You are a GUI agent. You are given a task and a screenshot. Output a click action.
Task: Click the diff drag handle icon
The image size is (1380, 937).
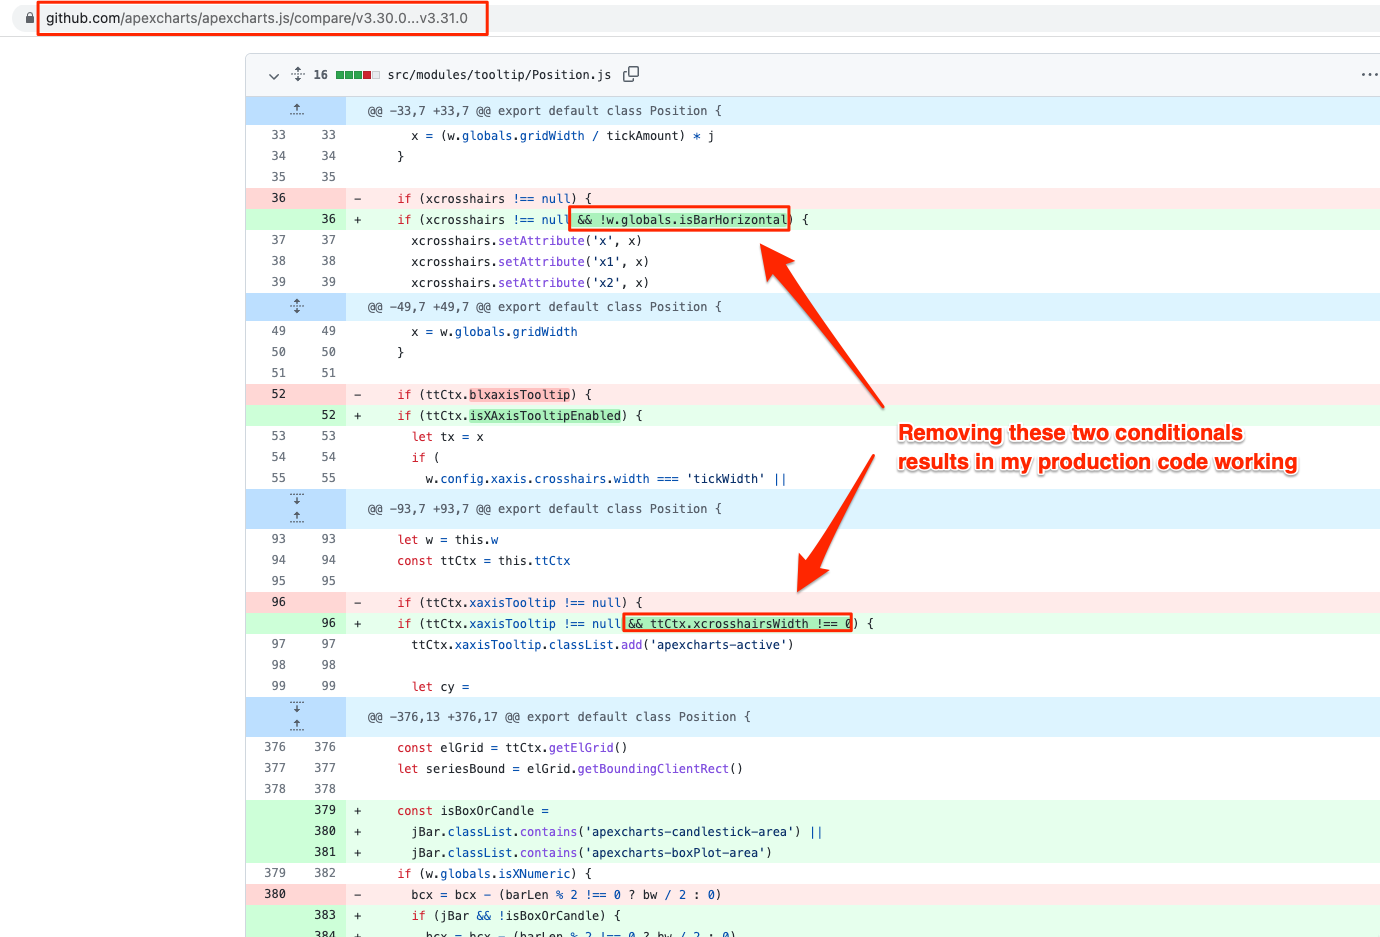(x=297, y=74)
